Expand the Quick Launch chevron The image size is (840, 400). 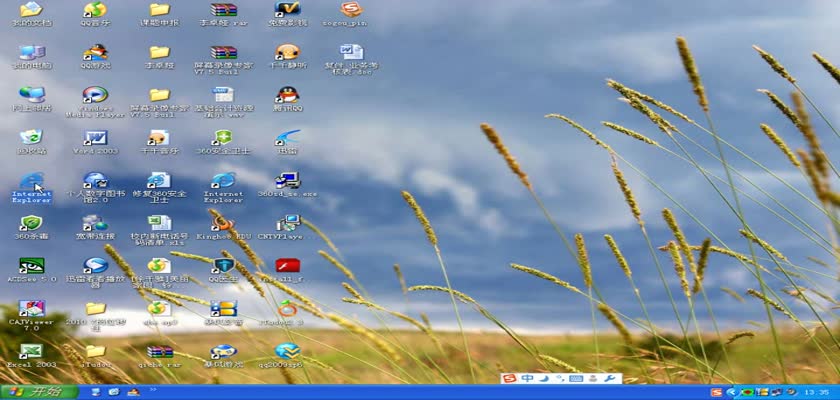pyautogui.click(x=153, y=390)
